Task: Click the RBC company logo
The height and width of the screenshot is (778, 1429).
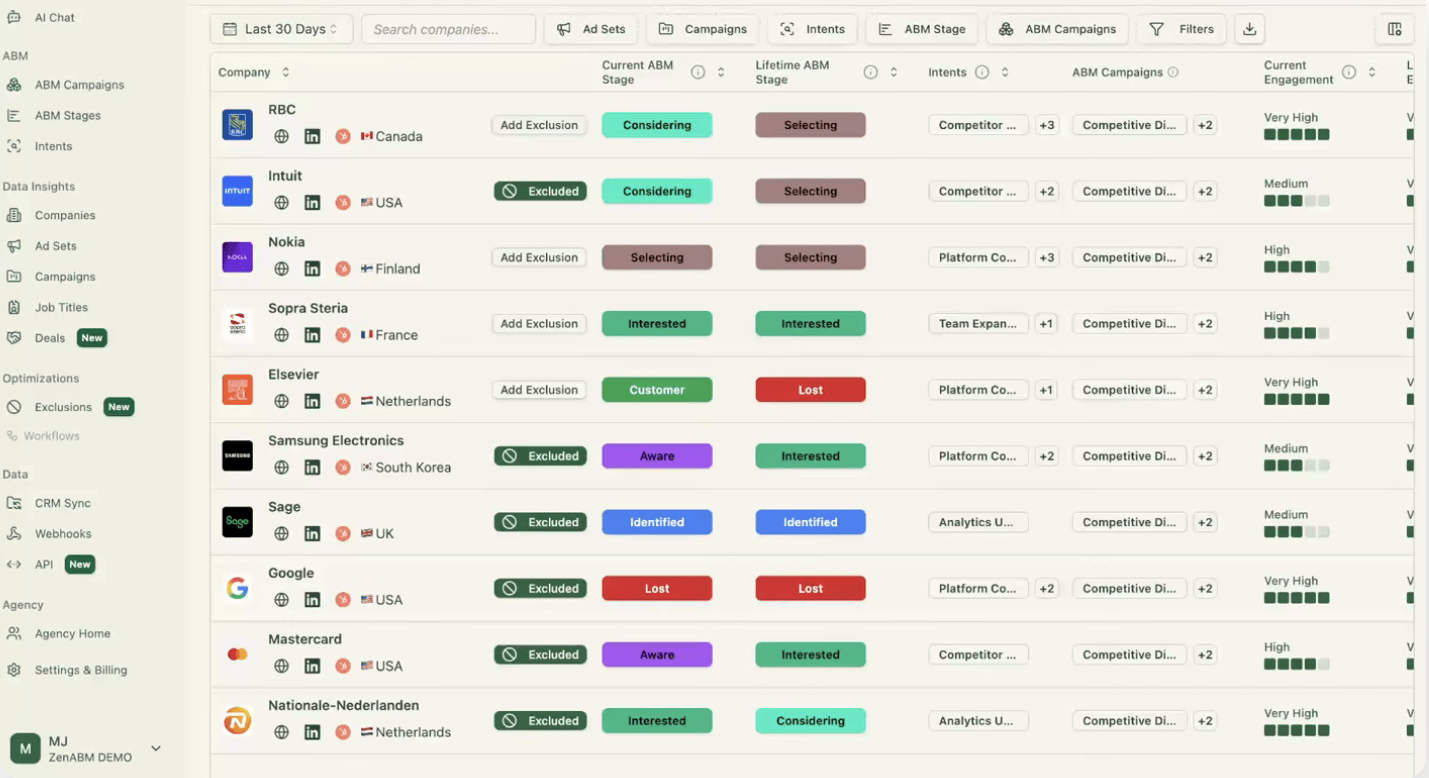Action: 237,125
